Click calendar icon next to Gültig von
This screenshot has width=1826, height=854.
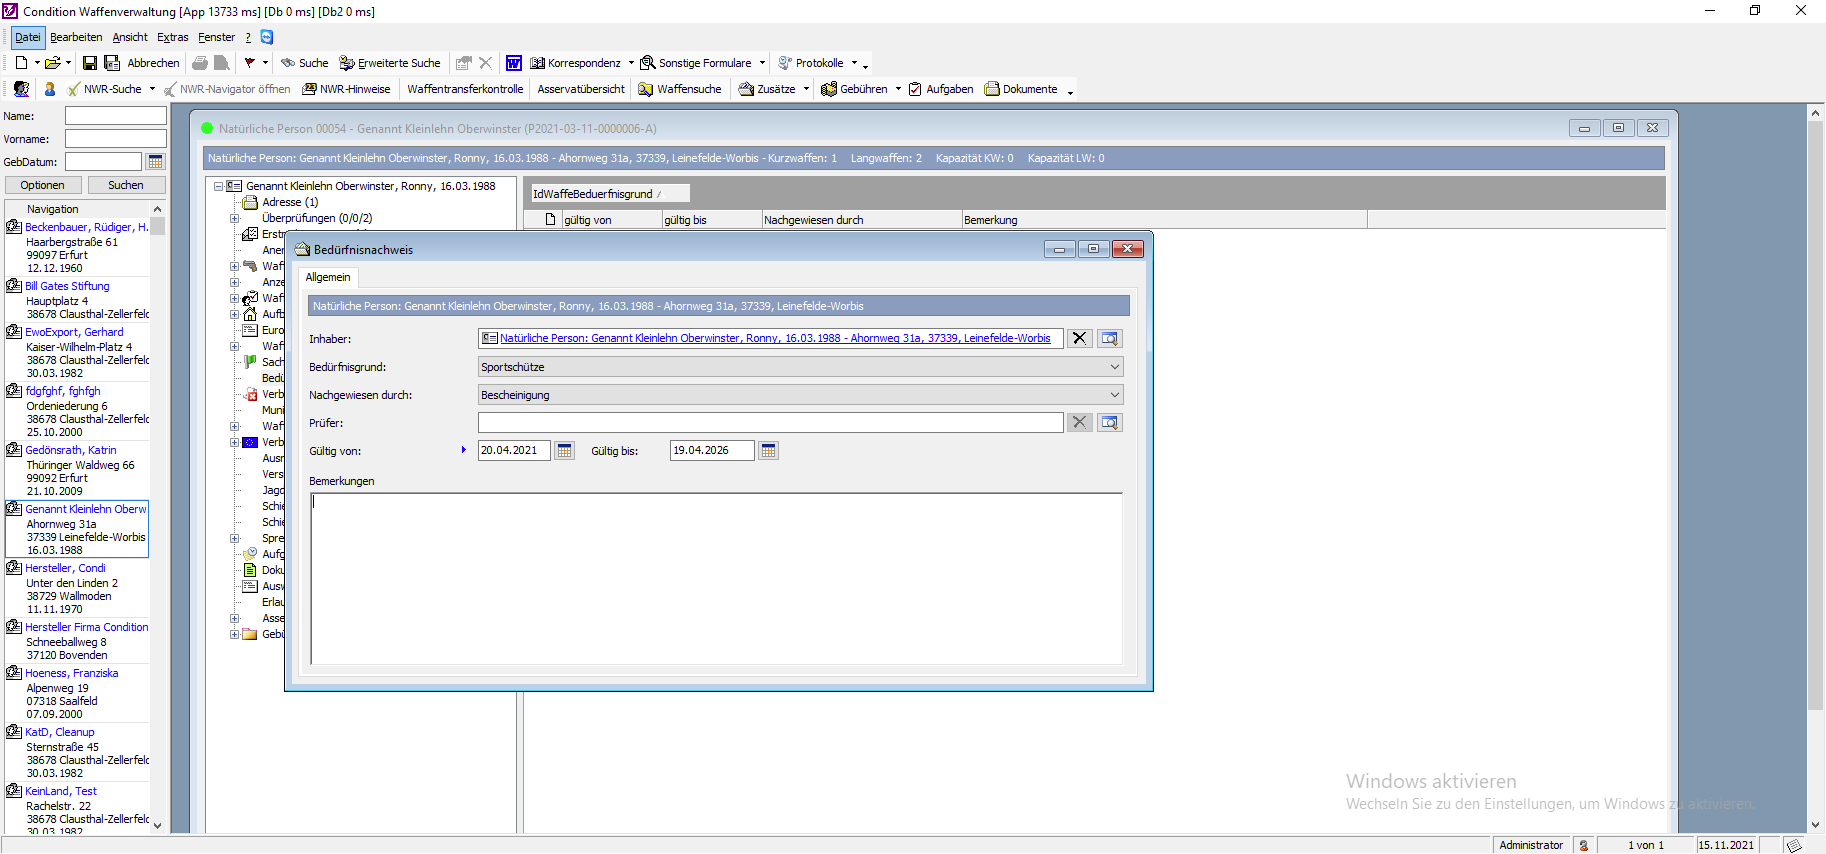[565, 451]
